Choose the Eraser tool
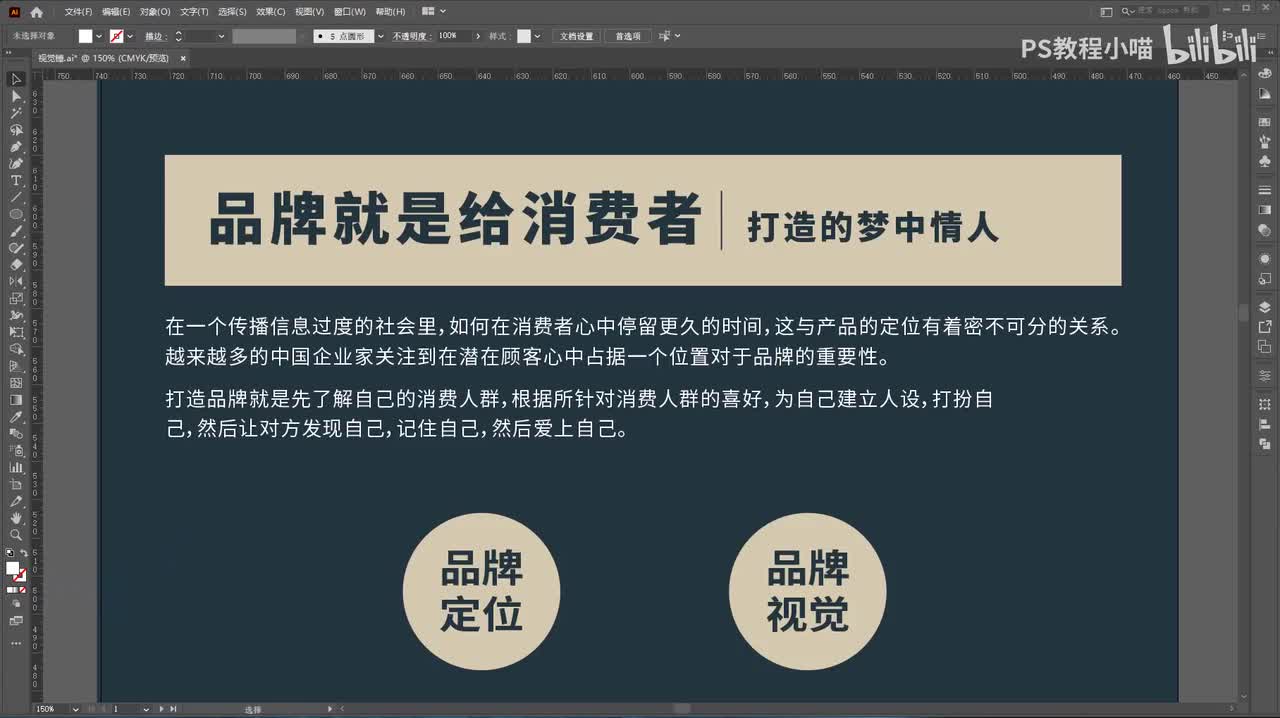 (x=16, y=265)
